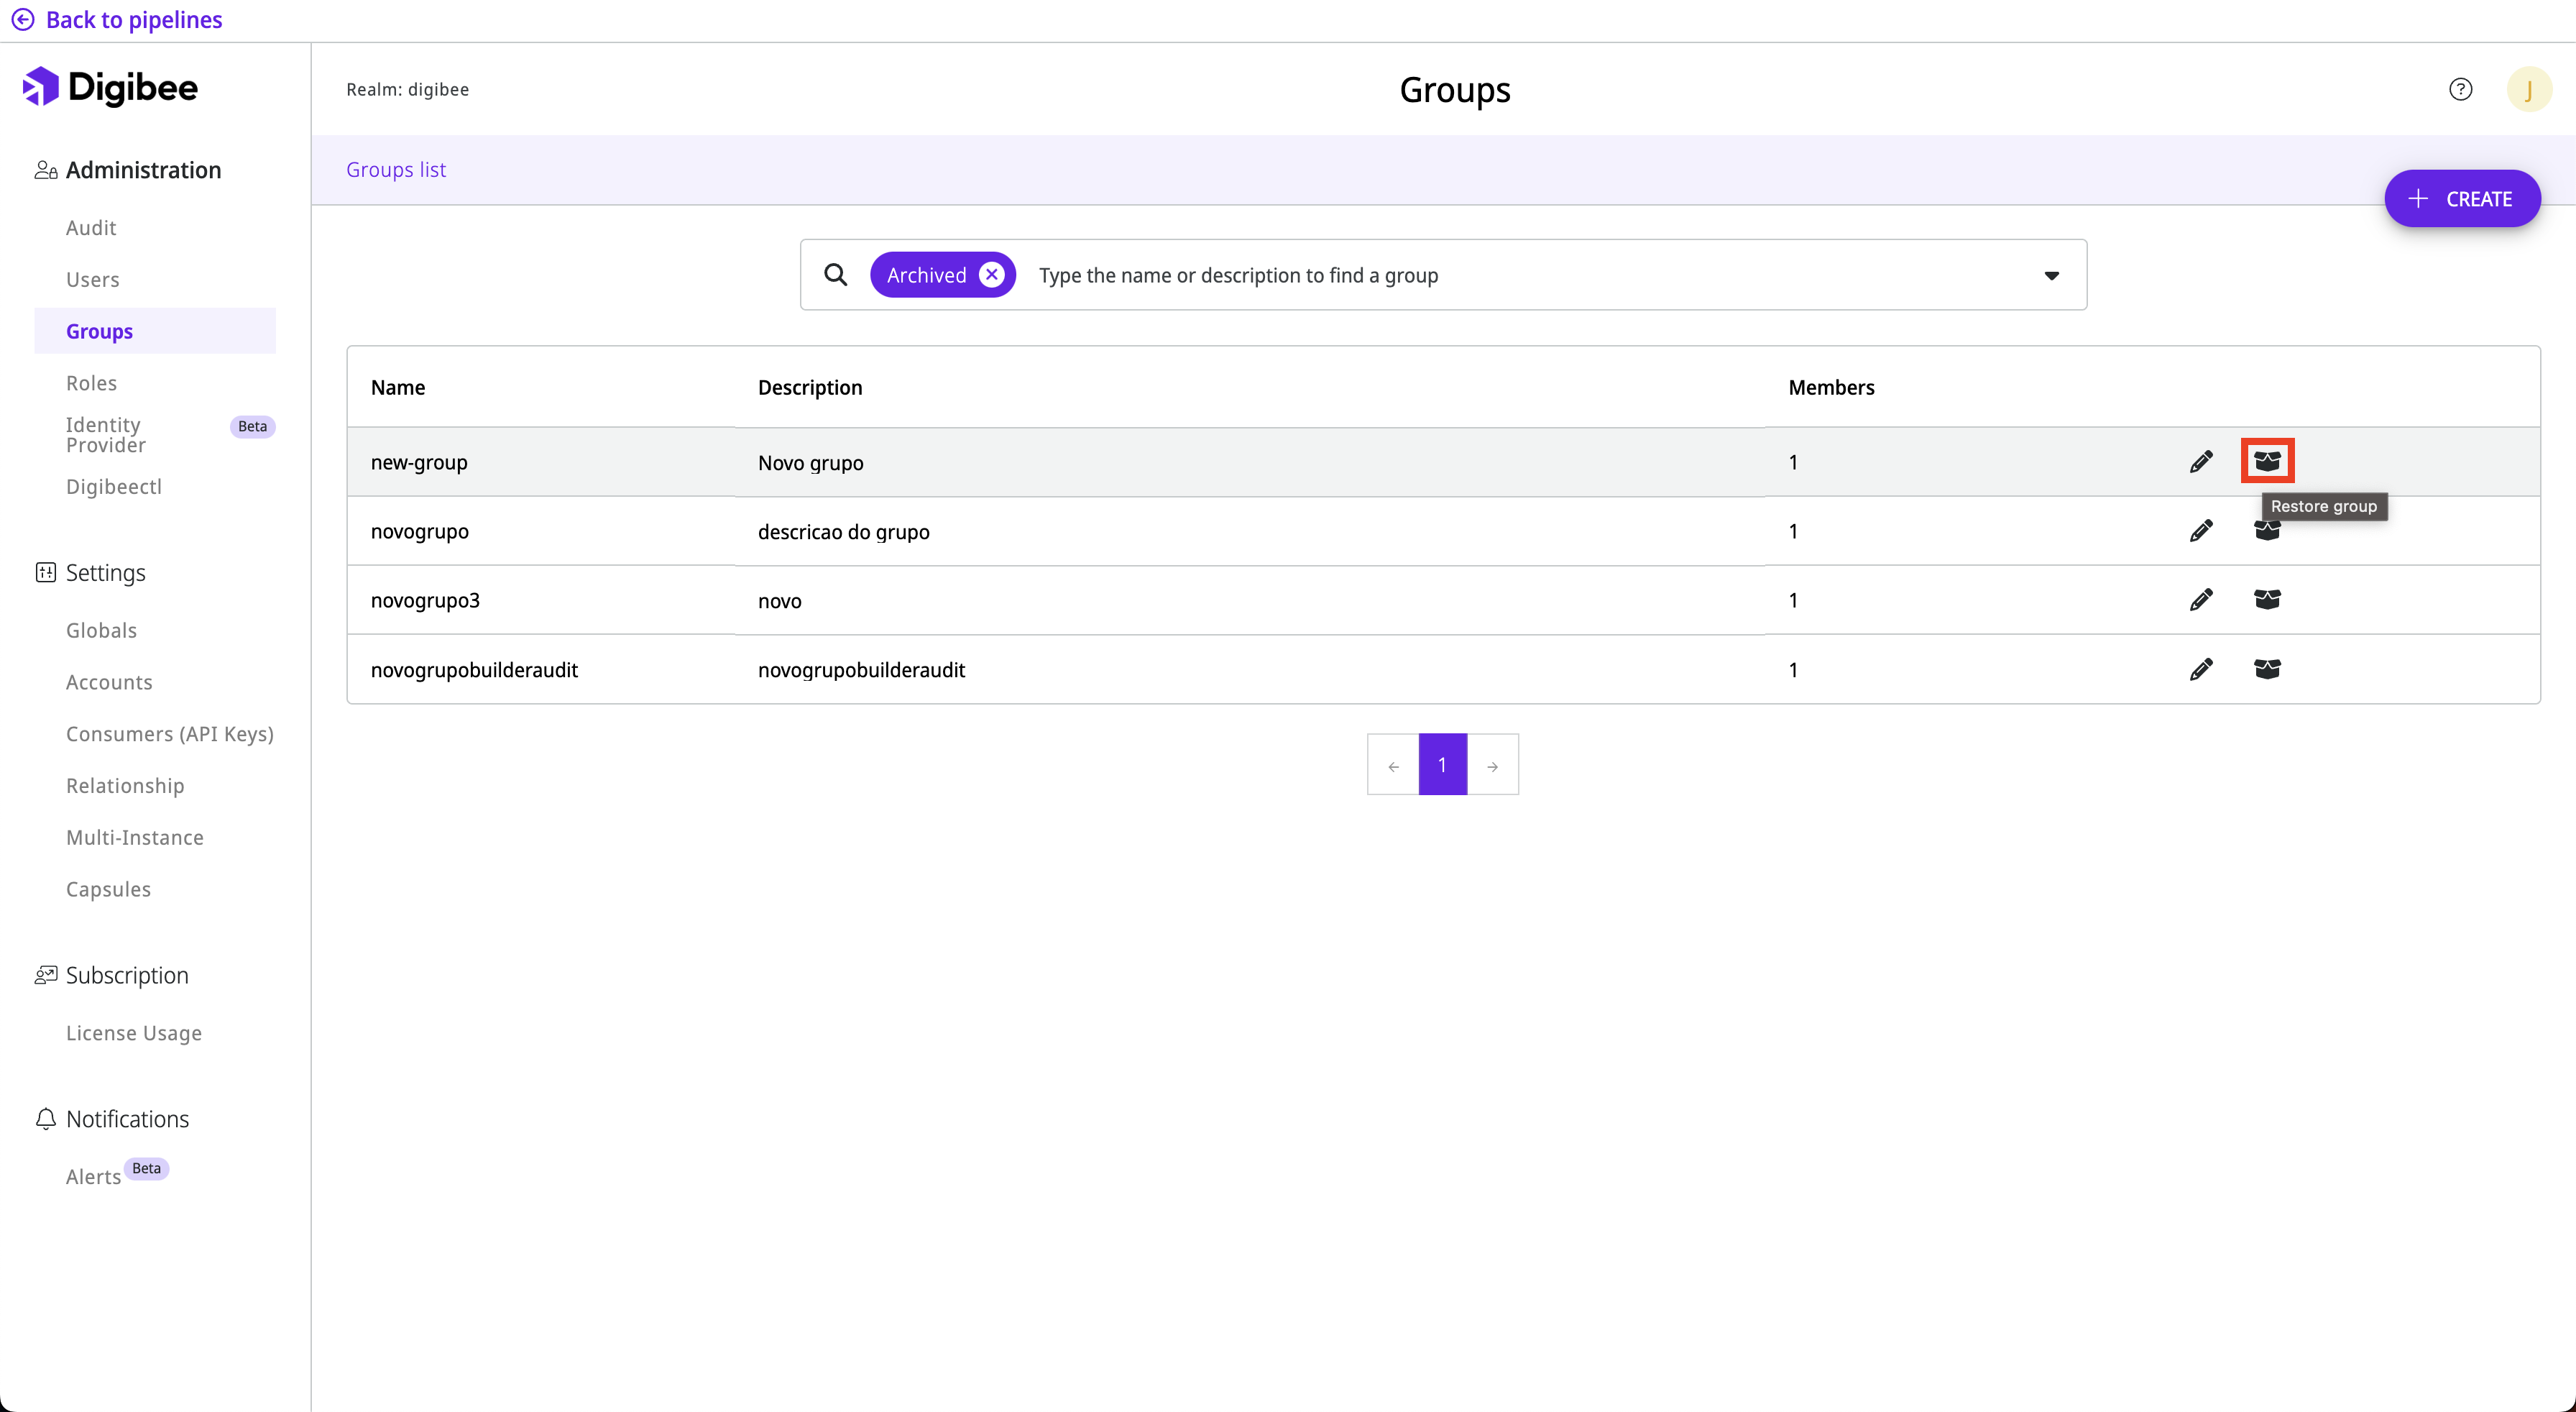Click the CREATE button

click(2461, 199)
